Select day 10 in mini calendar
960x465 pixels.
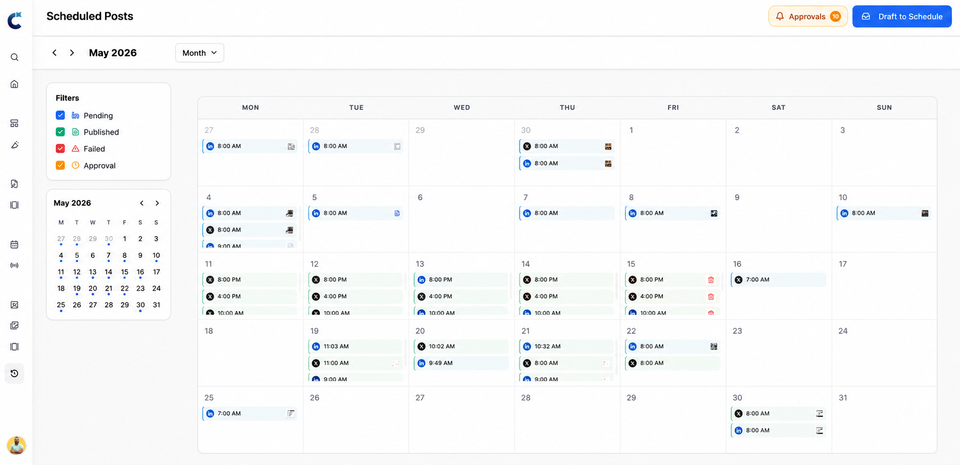tap(156, 256)
